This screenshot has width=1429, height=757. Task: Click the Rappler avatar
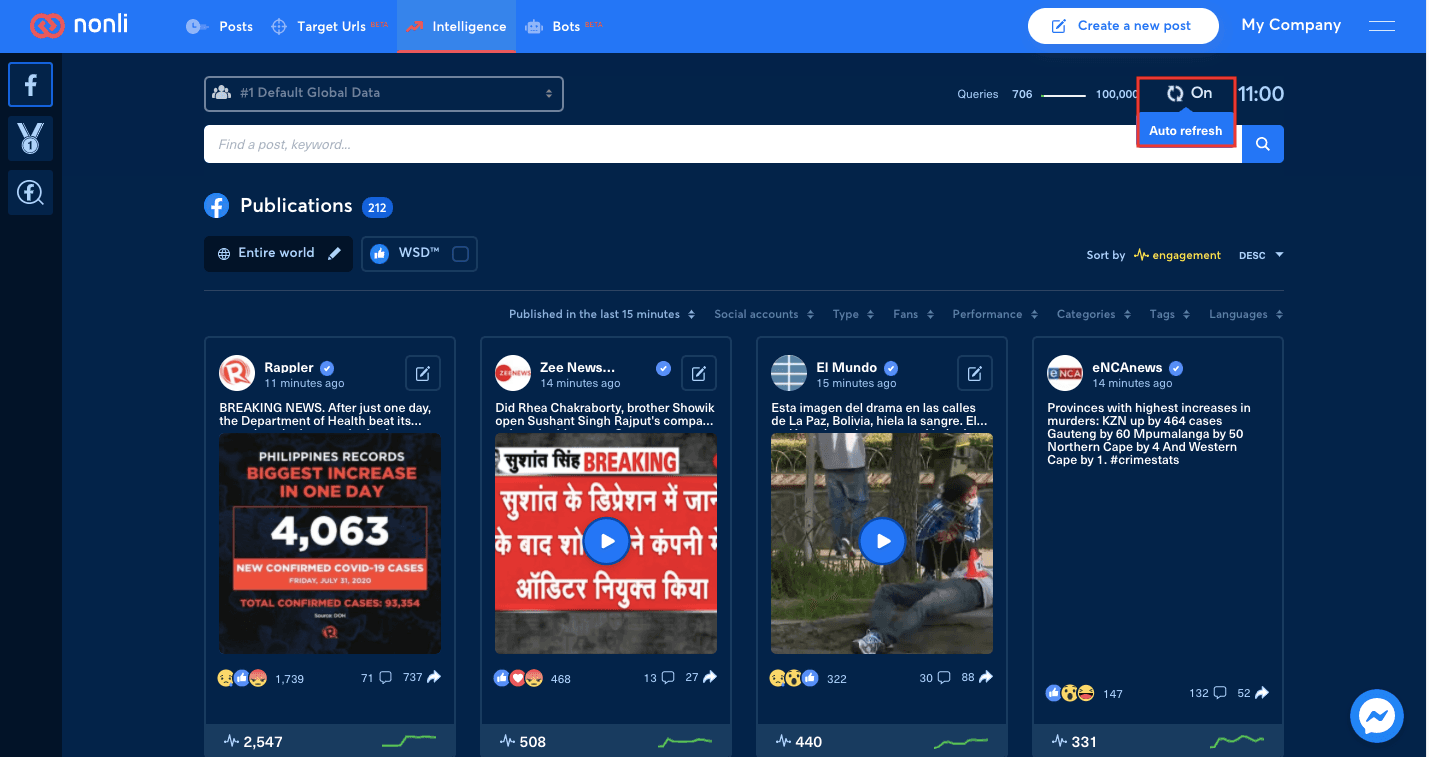pos(237,374)
